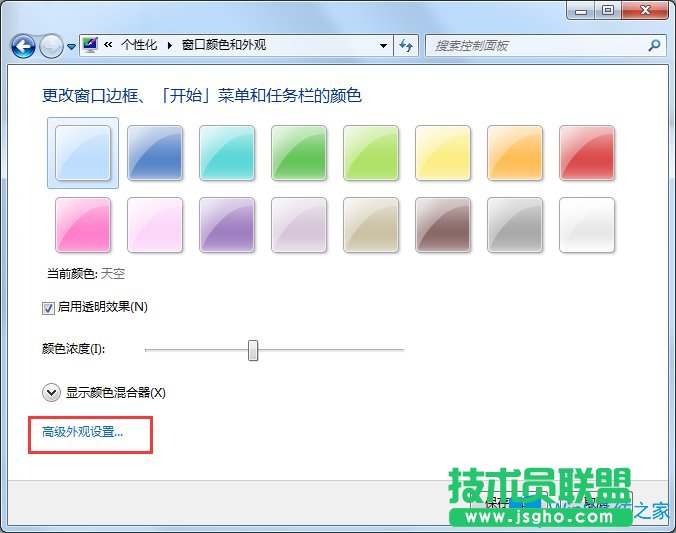
Task: Choose the red color swatch
Action: (x=587, y=153)
